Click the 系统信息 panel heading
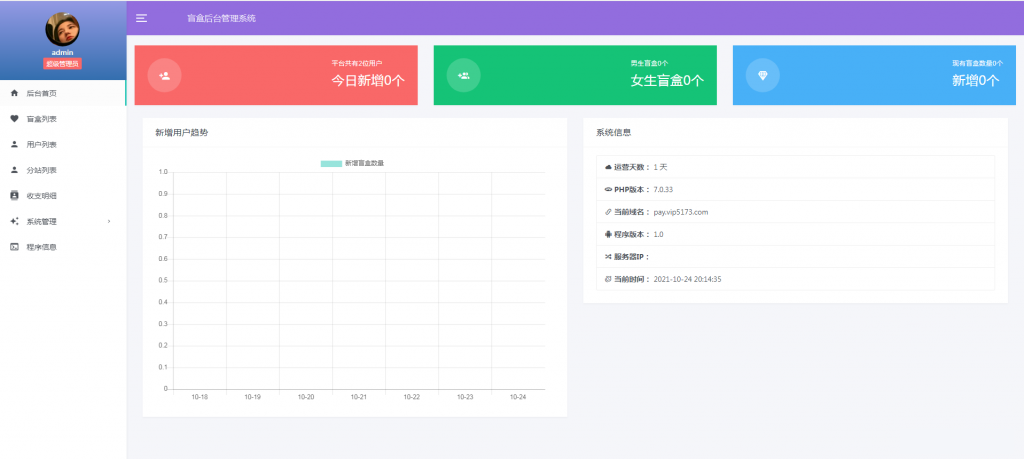 pyautogui.click(x=614, y=133)
